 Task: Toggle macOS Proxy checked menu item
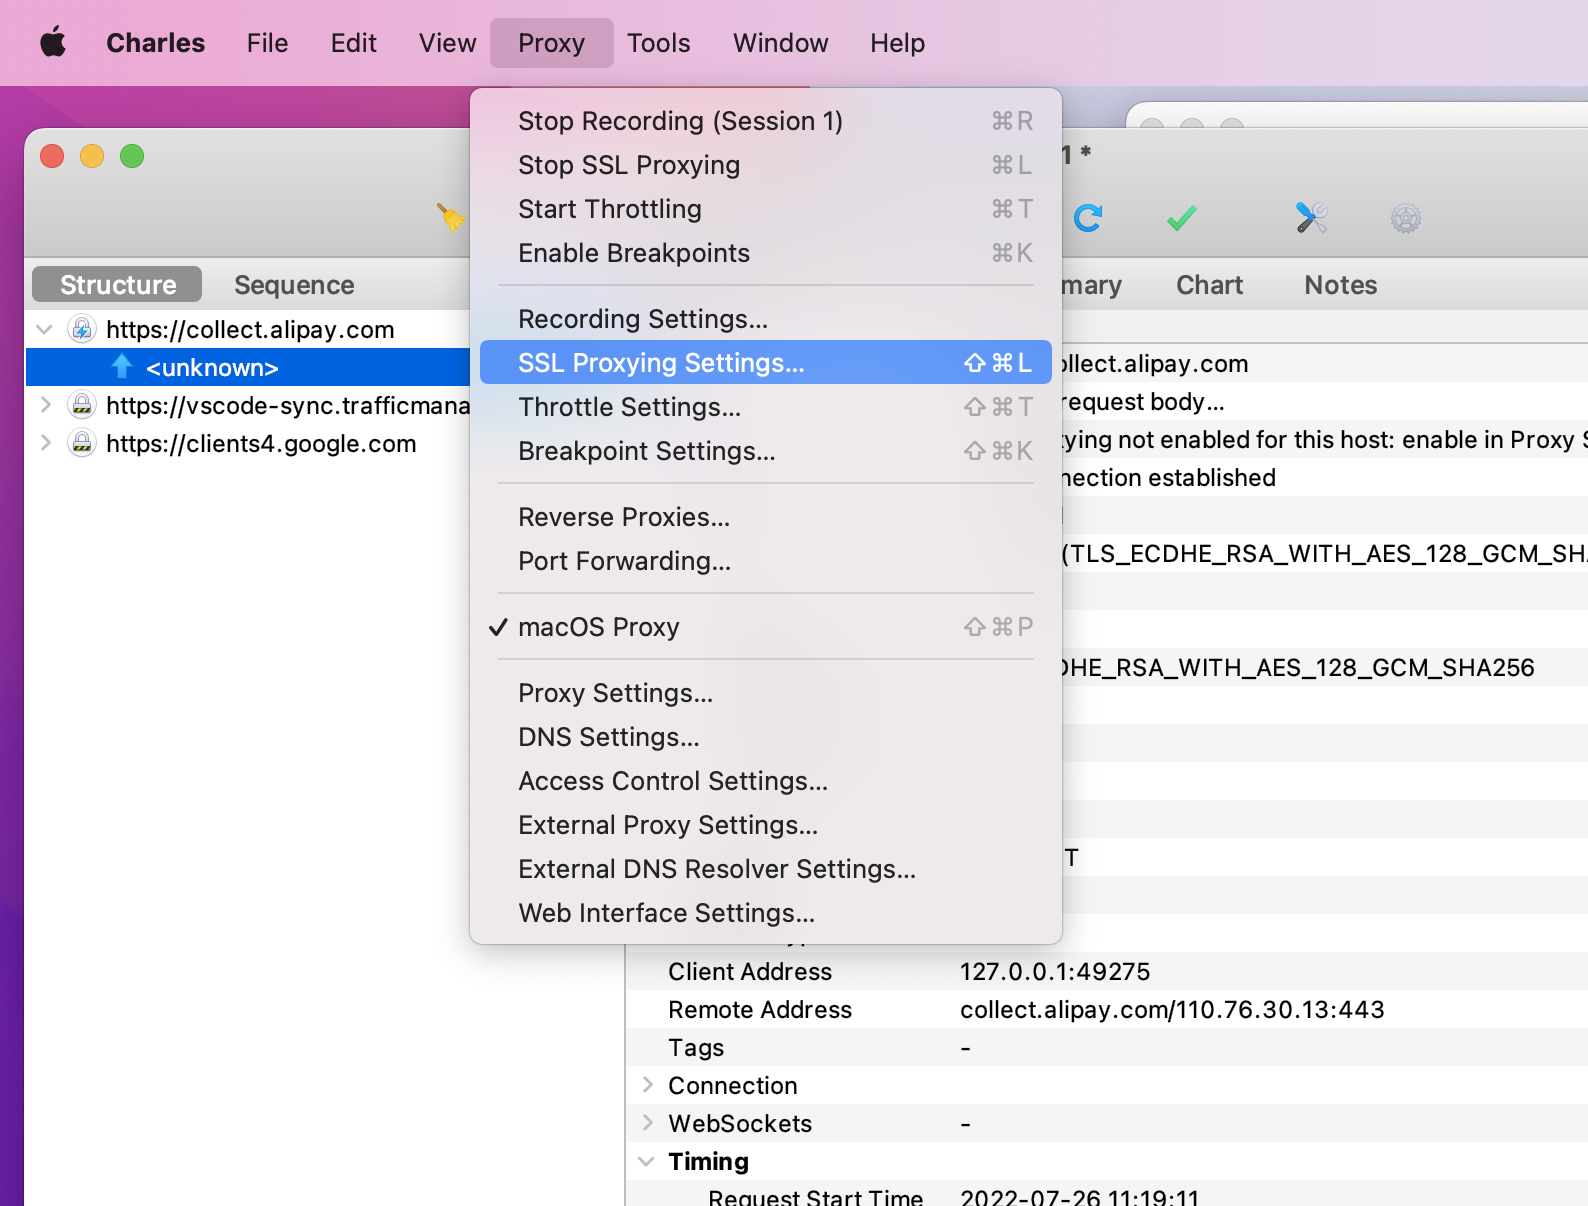click(766, 627)
